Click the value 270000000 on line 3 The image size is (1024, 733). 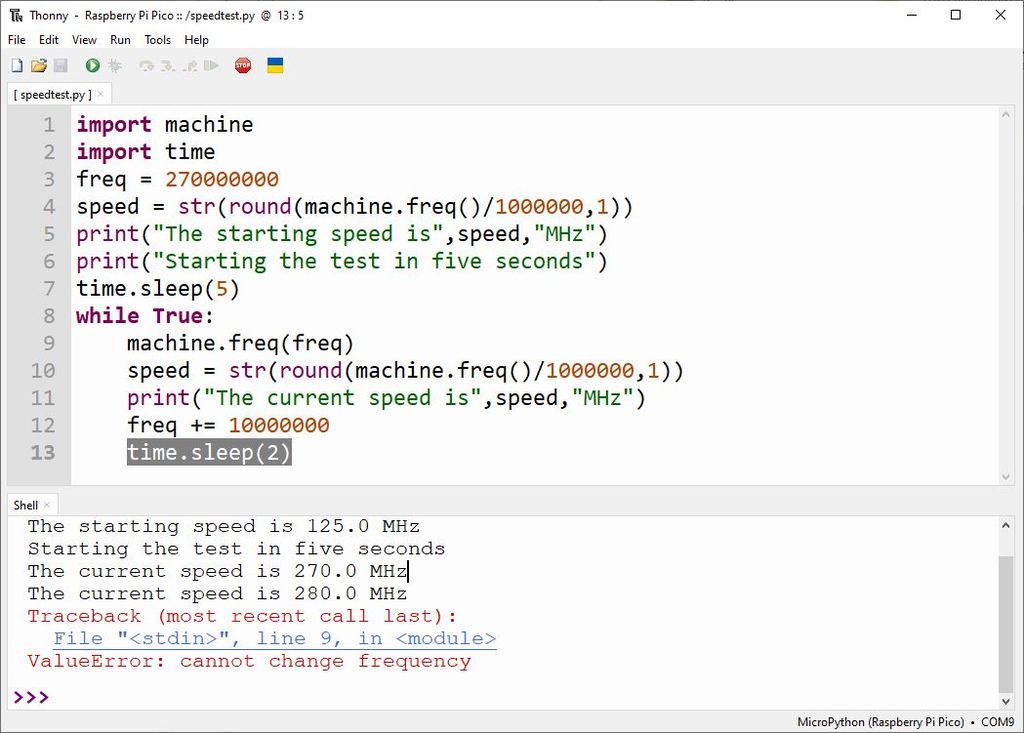[x=222, y=179]
